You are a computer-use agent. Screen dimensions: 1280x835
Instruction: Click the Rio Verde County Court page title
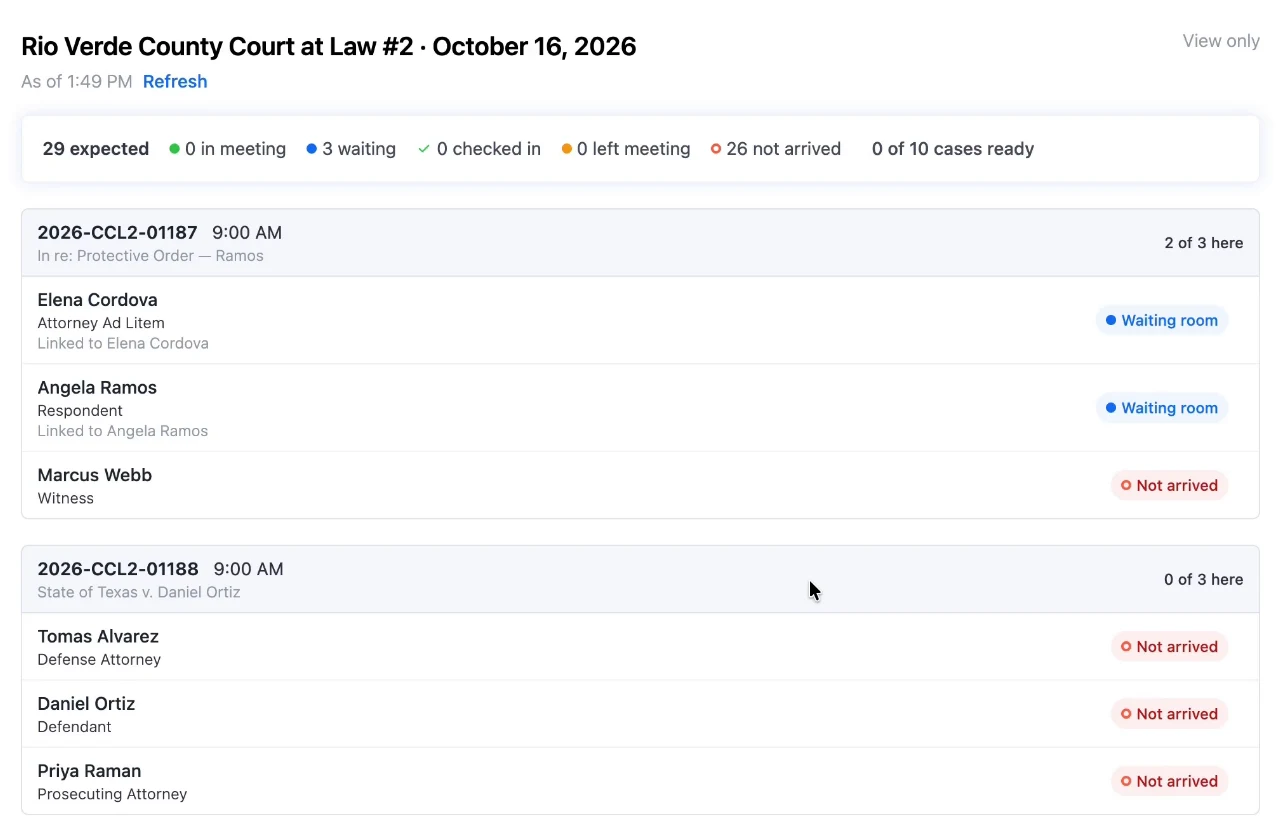329,46
